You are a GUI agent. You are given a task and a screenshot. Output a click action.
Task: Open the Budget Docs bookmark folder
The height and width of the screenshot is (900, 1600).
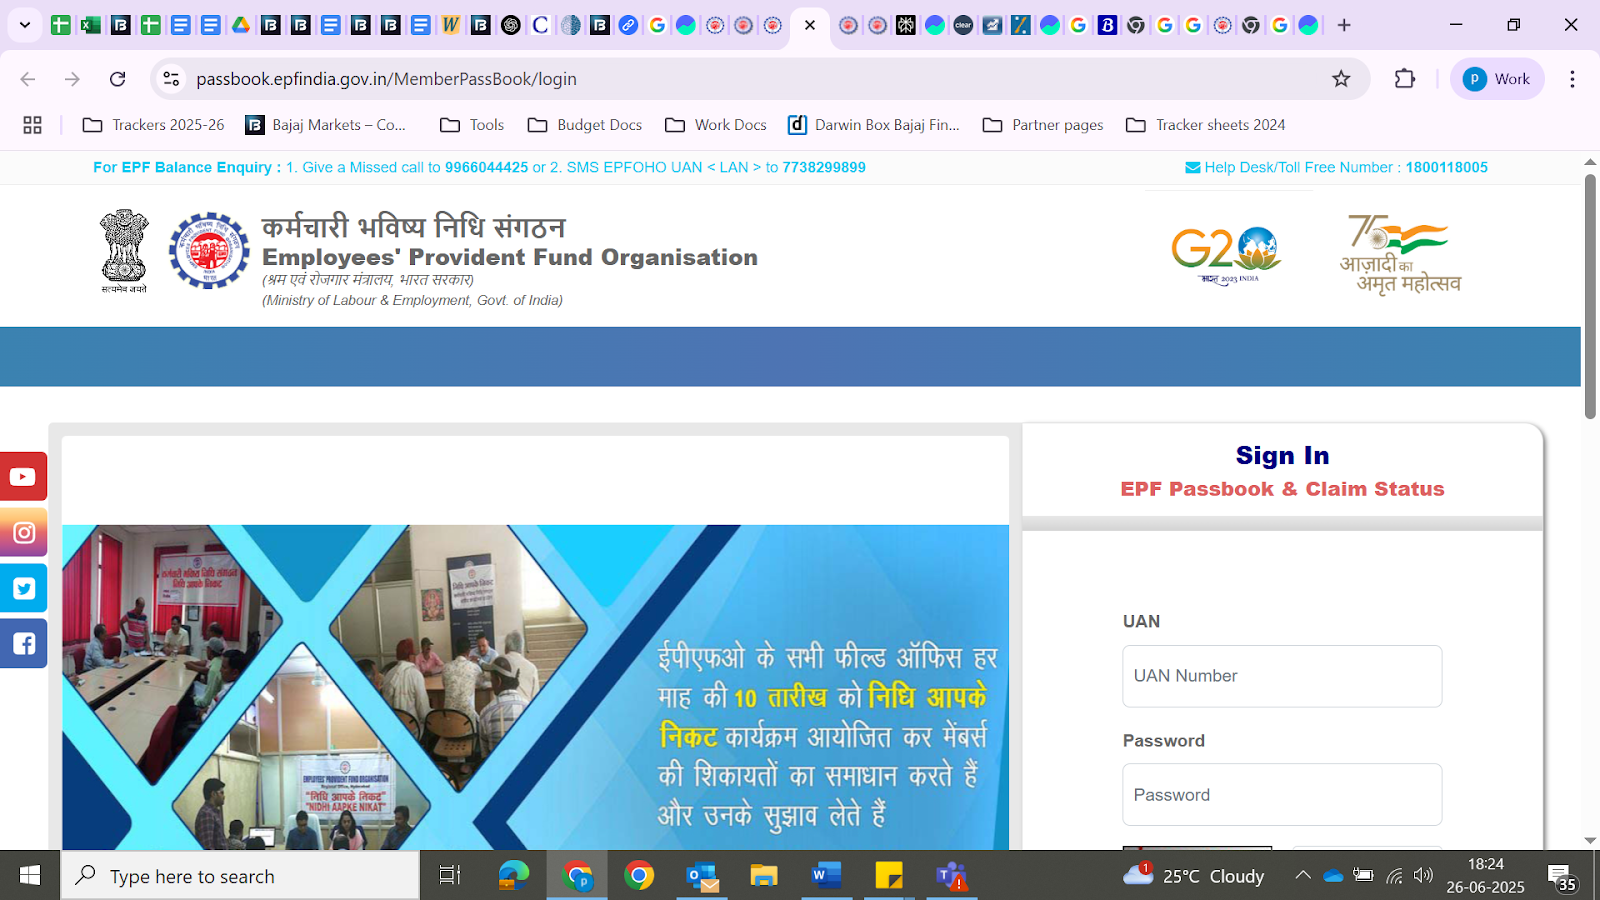pos(585,125)
